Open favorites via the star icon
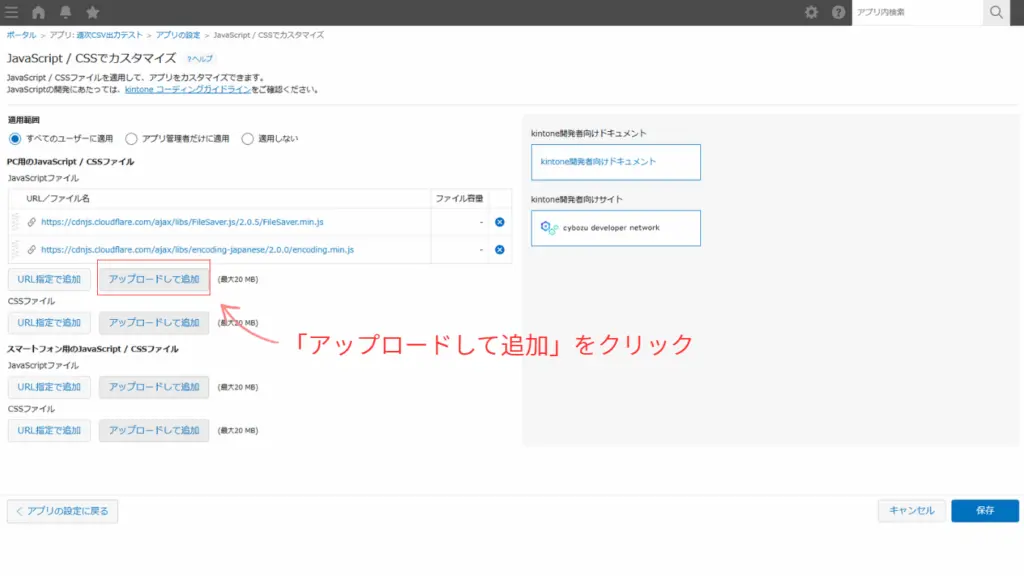 92,12
